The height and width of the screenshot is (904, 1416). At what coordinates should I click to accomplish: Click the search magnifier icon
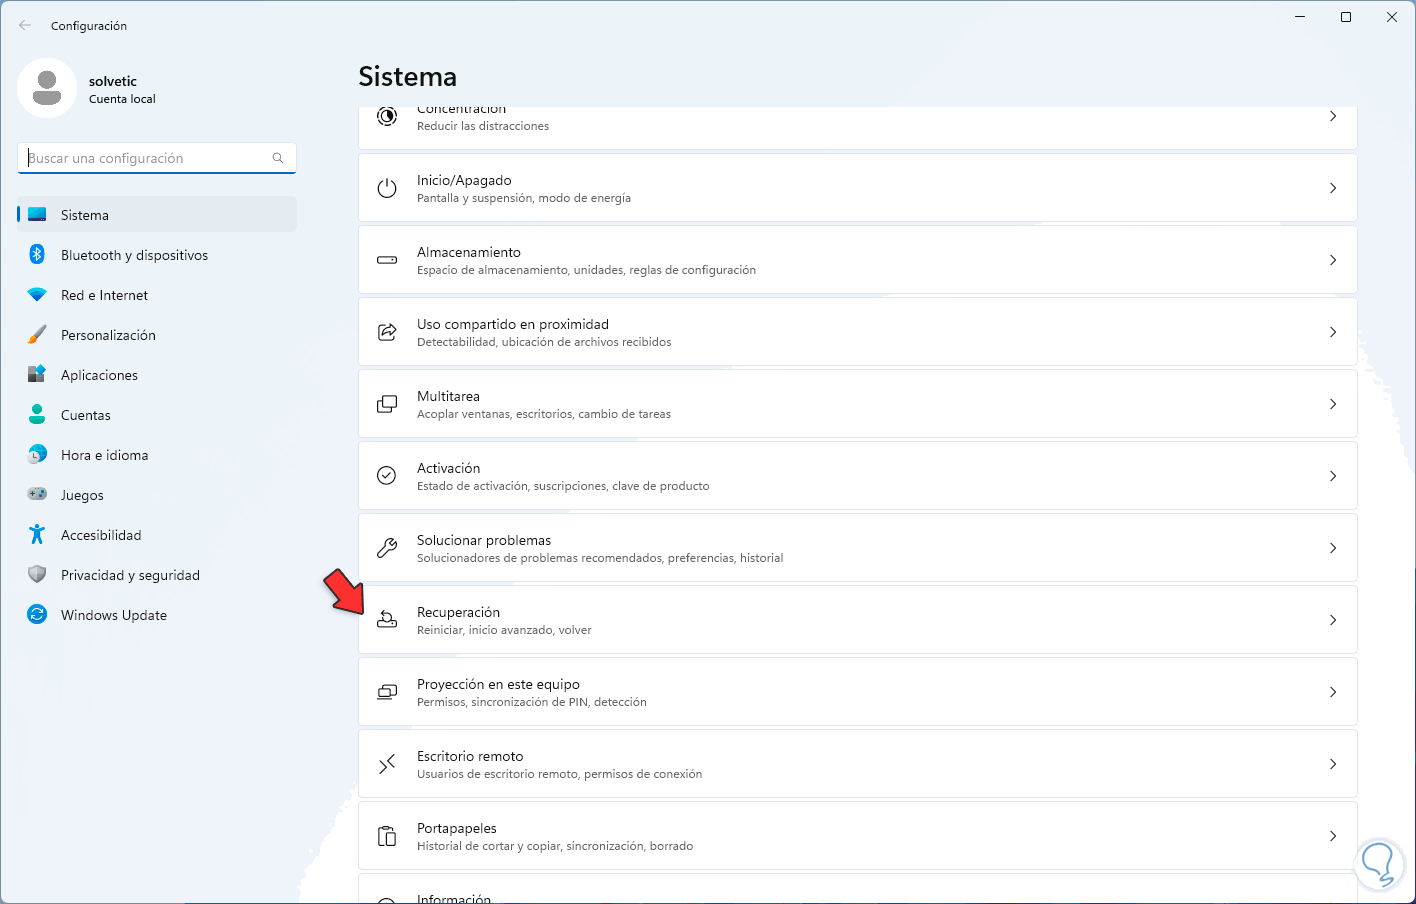point(278,158)
